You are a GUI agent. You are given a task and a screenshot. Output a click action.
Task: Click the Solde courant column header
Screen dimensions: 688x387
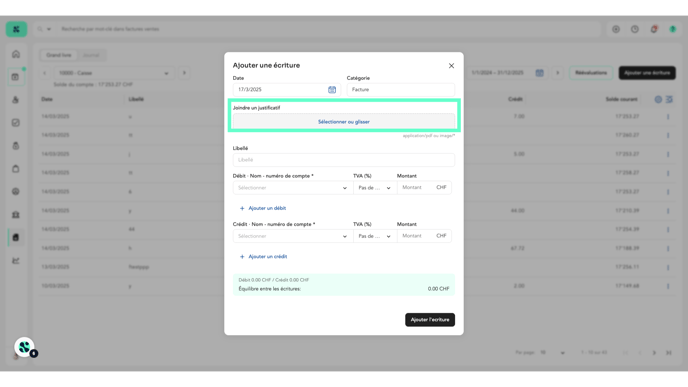(621, 100)
